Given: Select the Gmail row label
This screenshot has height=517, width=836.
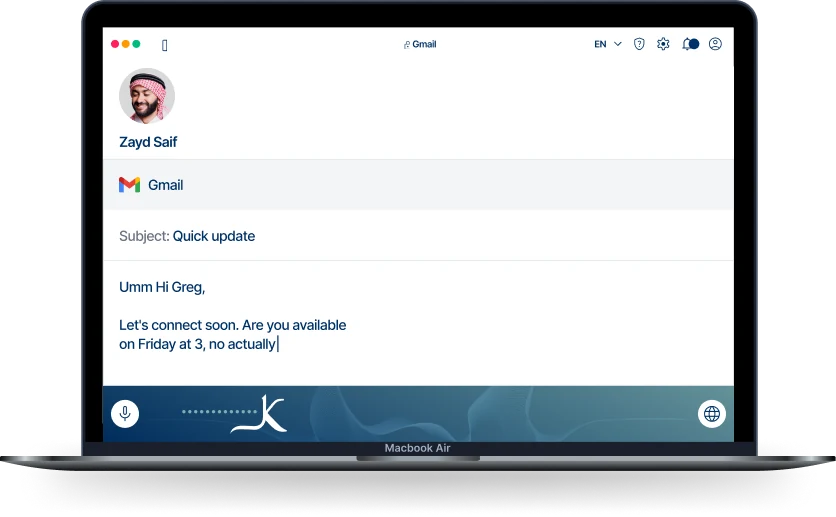Looking at the screenshot, I should (165, 185).
